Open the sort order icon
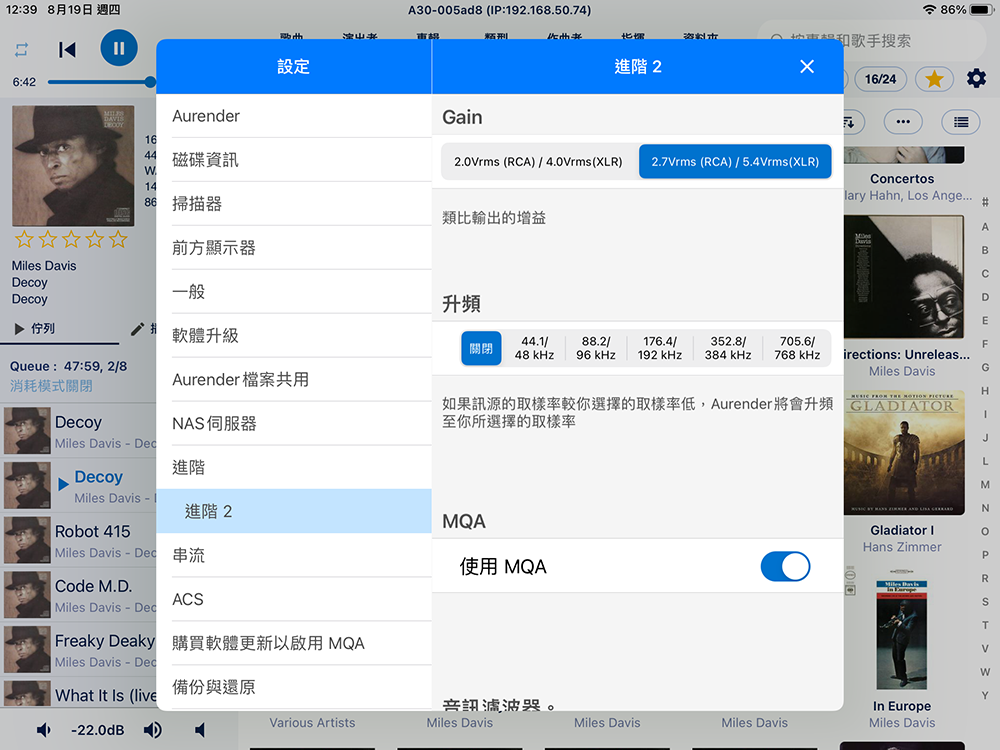The height and width of the screenshot is (750, 1000). point(849,122)
